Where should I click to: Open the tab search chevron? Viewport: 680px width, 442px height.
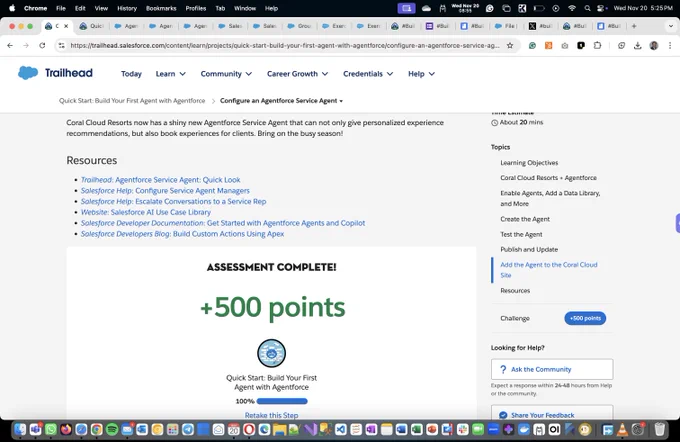pyautogui.click(x=670, y=26)
